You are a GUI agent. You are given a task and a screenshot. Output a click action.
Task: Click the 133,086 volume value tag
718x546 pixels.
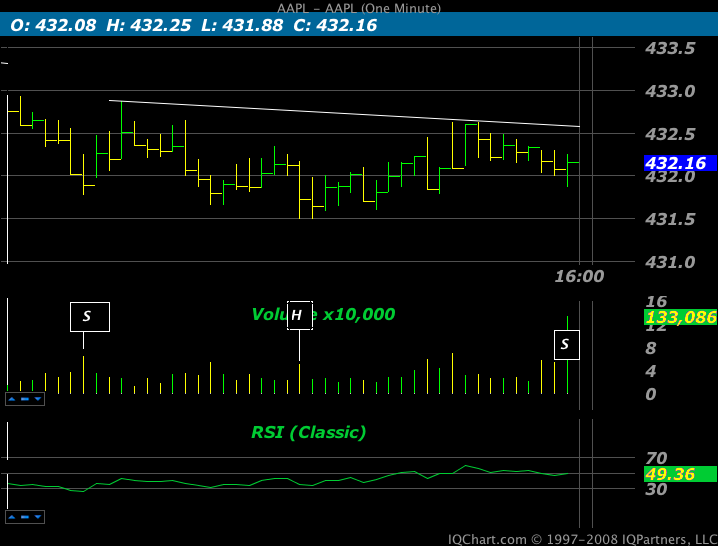pyautogui.click(x=680, y=317)
